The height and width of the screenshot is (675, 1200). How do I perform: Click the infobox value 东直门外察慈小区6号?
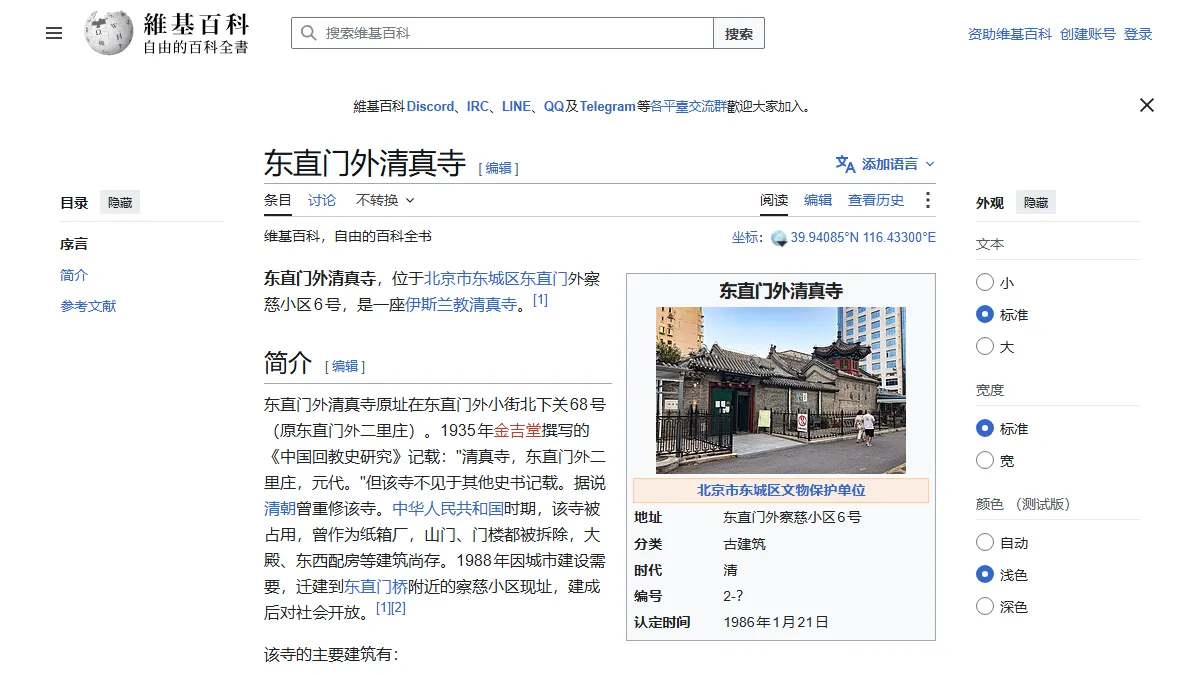pos(792,518)
